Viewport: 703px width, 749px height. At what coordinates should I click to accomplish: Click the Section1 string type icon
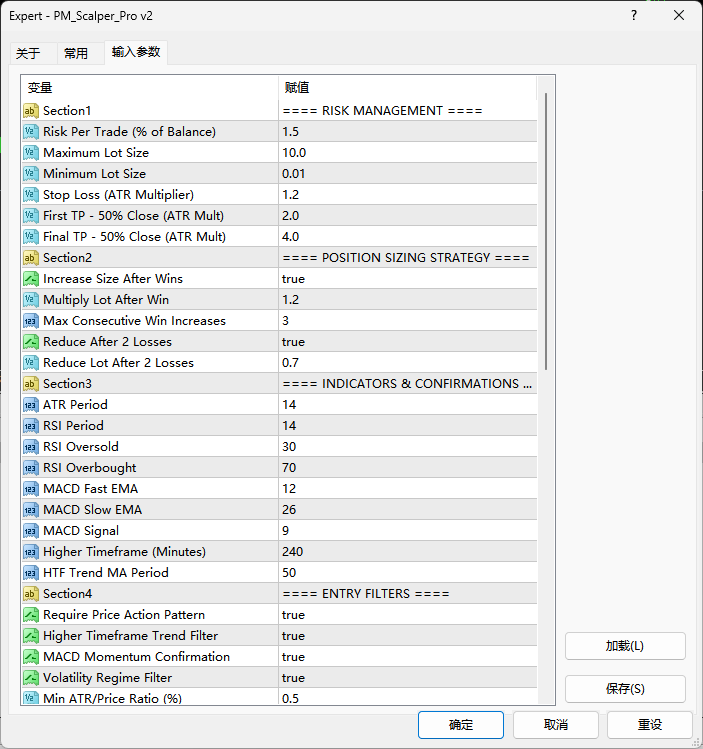pyautogui.click(x=31, y=111)
